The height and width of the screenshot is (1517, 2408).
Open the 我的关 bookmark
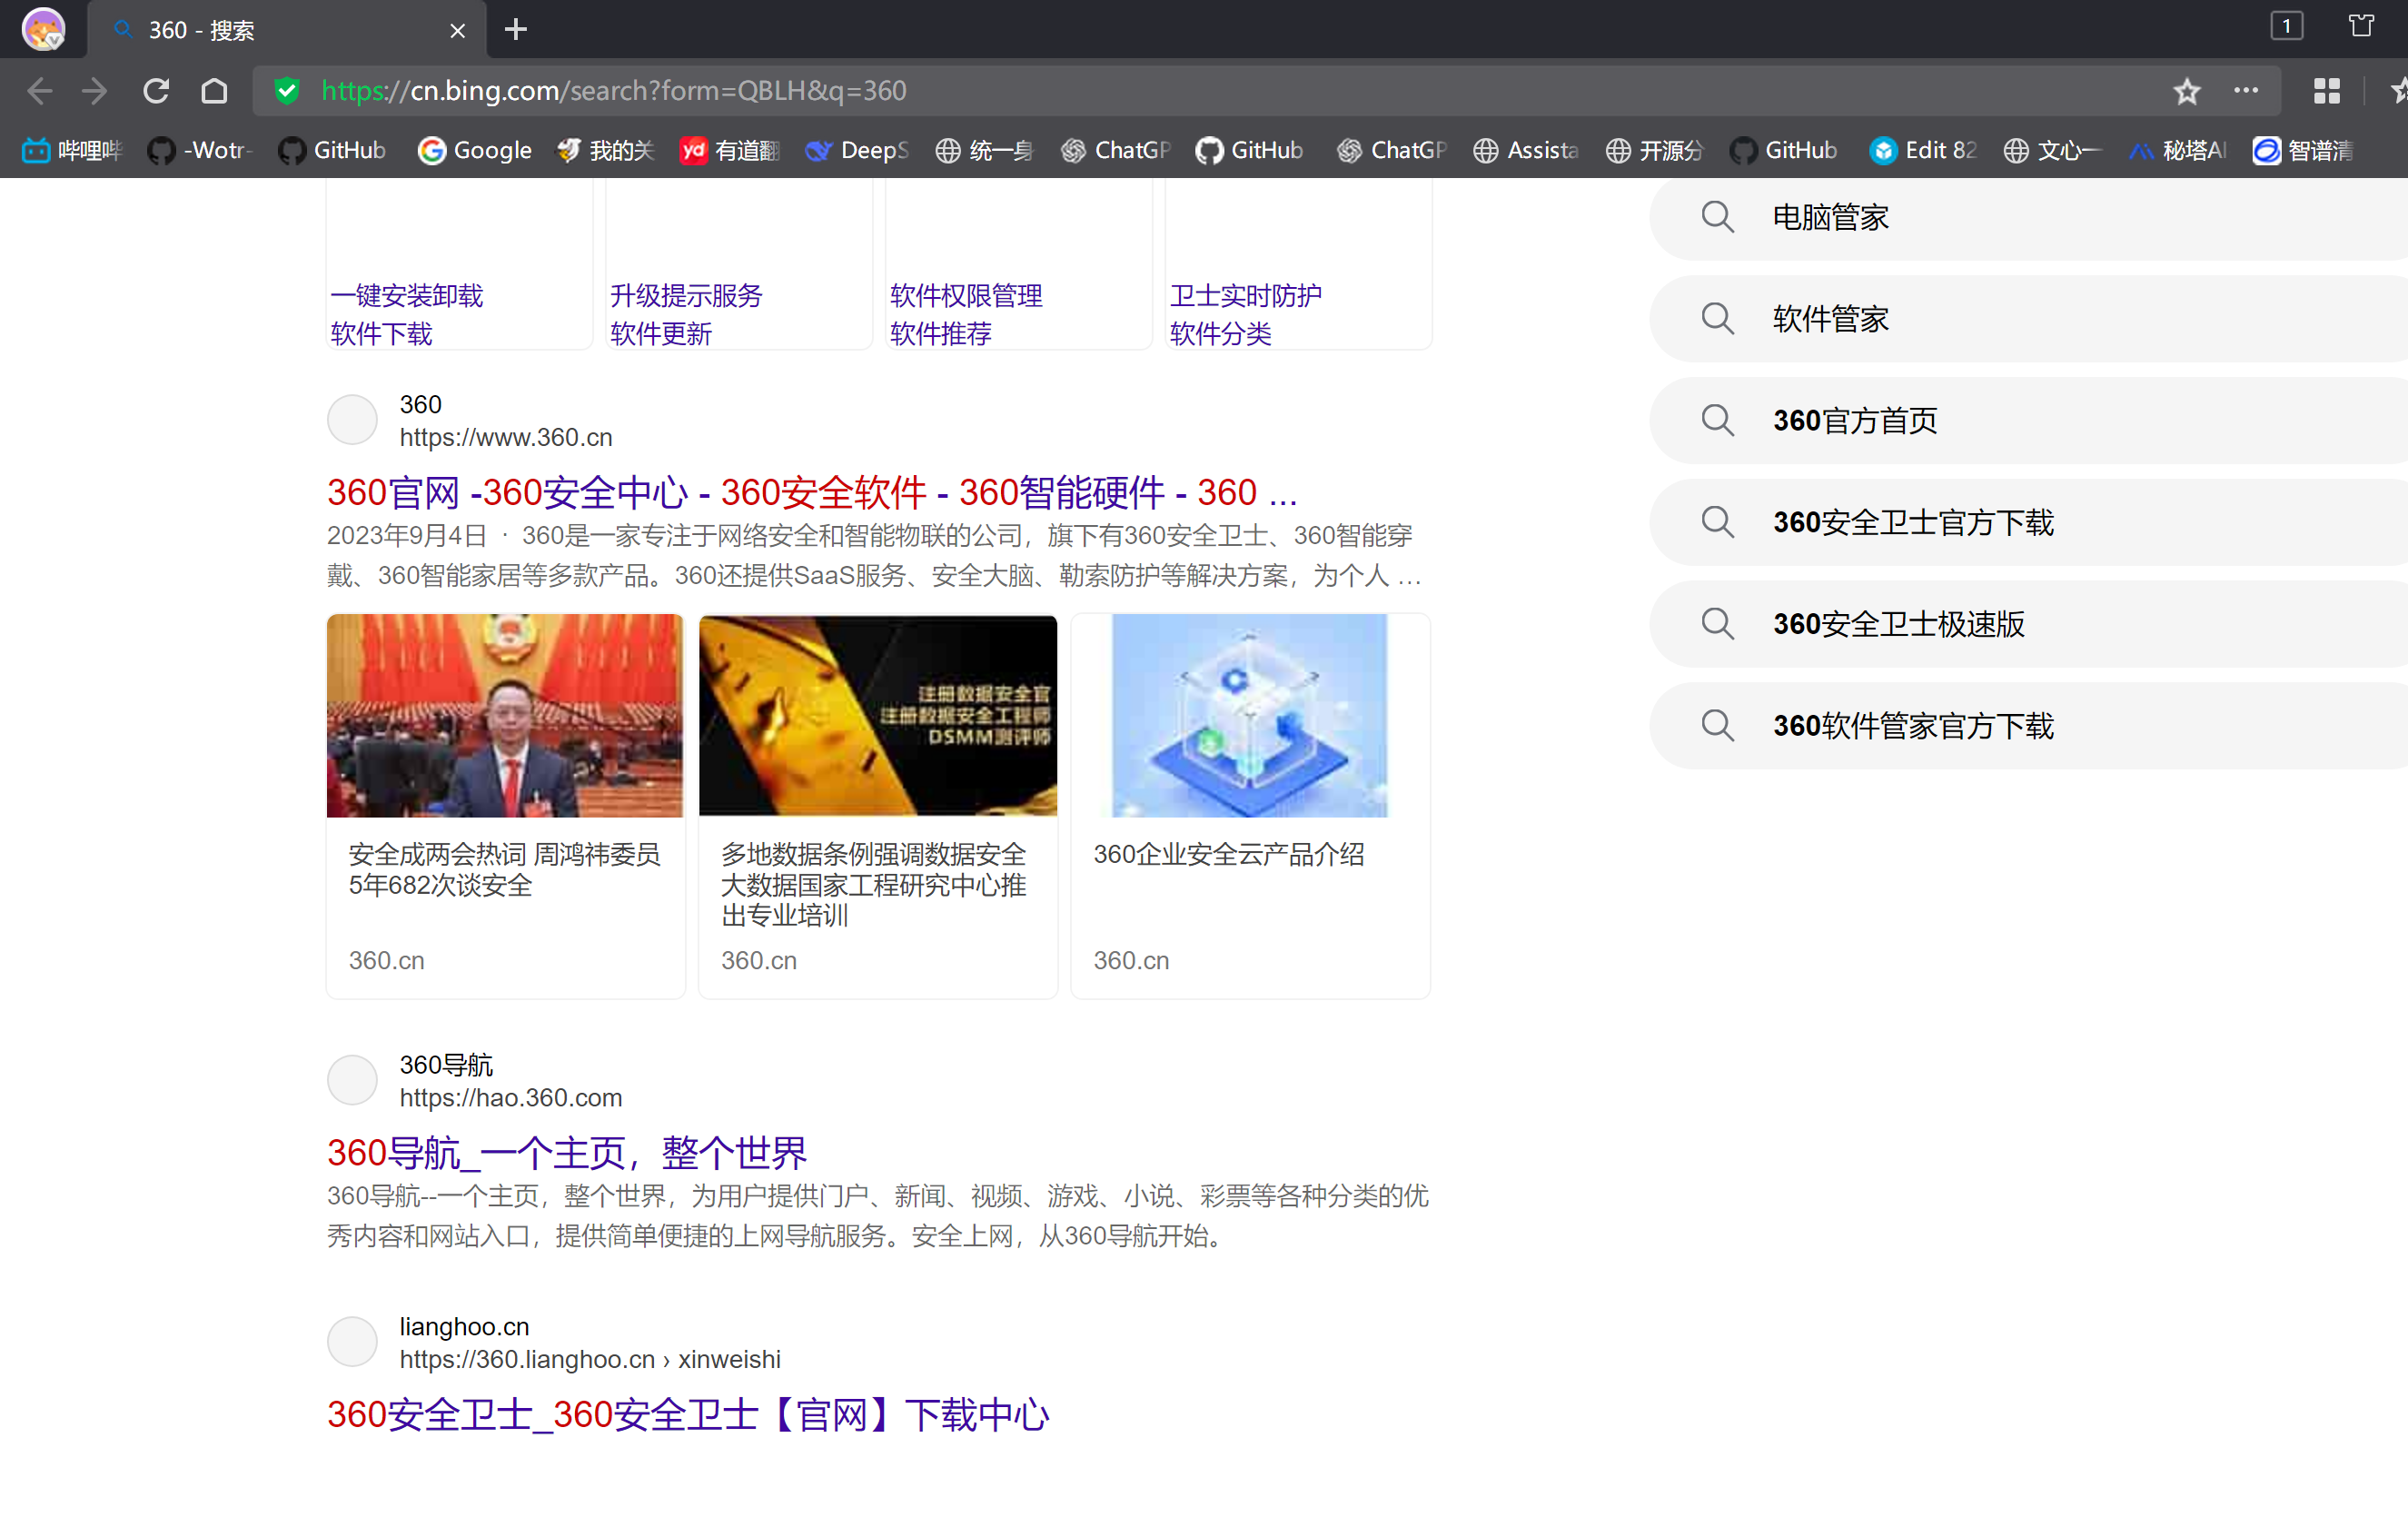606,150
